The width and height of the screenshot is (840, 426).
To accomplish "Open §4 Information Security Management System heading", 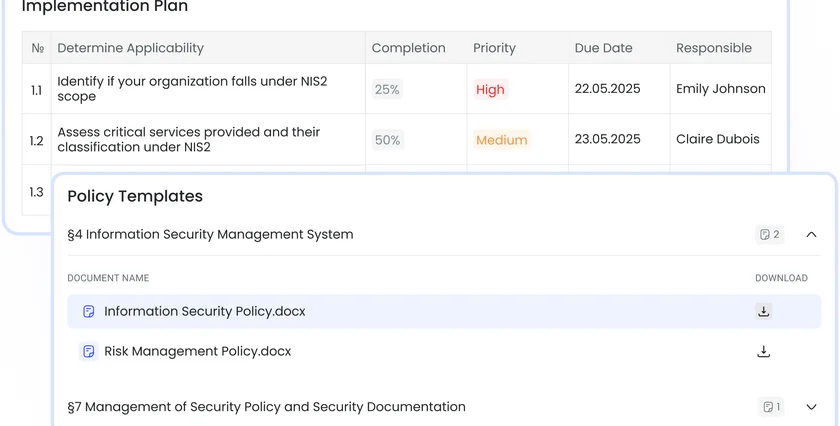I will click(x=210, y=235).
